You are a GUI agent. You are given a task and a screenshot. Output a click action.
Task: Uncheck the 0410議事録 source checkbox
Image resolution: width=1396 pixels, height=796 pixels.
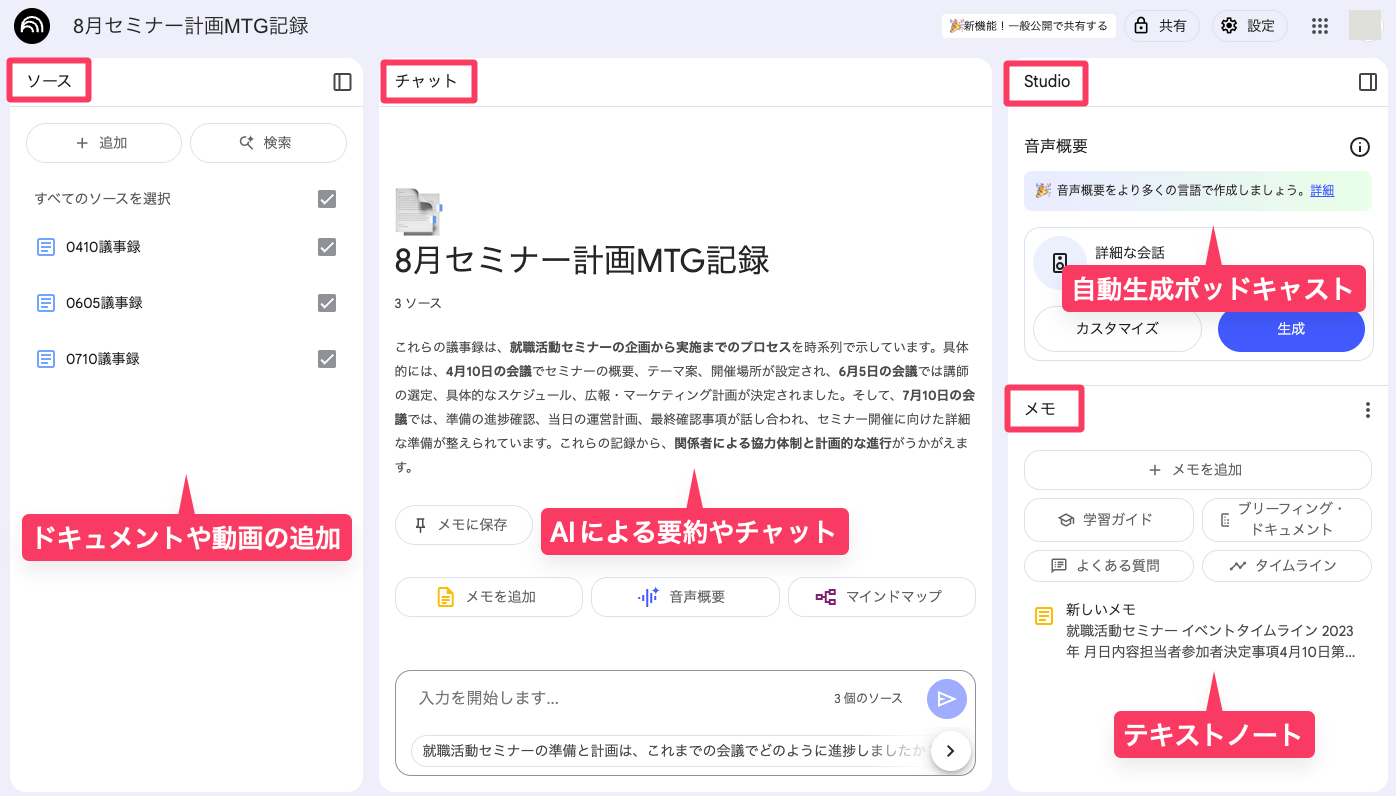327,247
